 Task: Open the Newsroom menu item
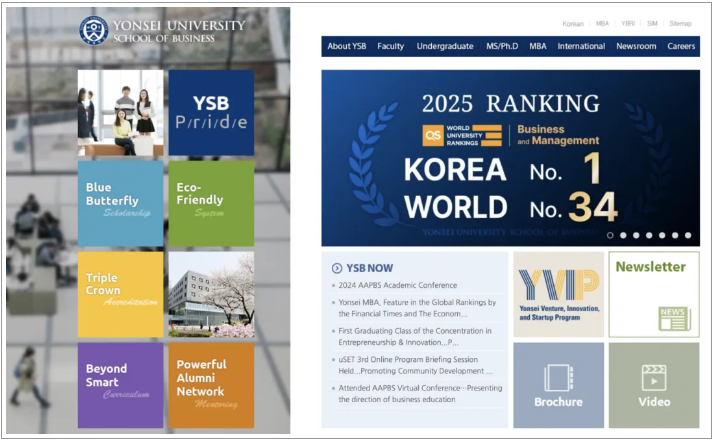coord(636,46)
